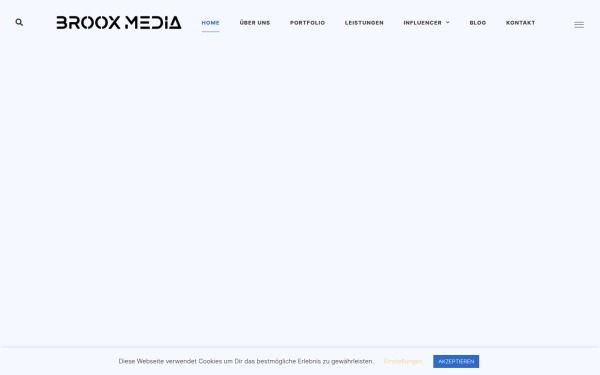Select the cookie notice text
The image size is (600, 375).
click(x=246, y=361)
